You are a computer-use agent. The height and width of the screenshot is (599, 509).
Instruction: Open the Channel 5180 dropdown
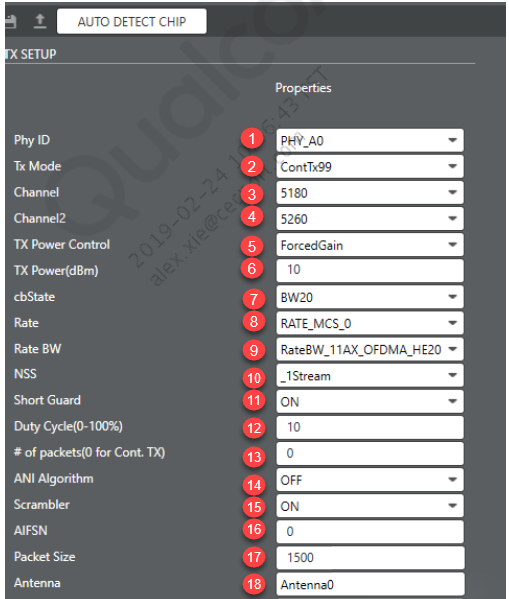[370, 193]
